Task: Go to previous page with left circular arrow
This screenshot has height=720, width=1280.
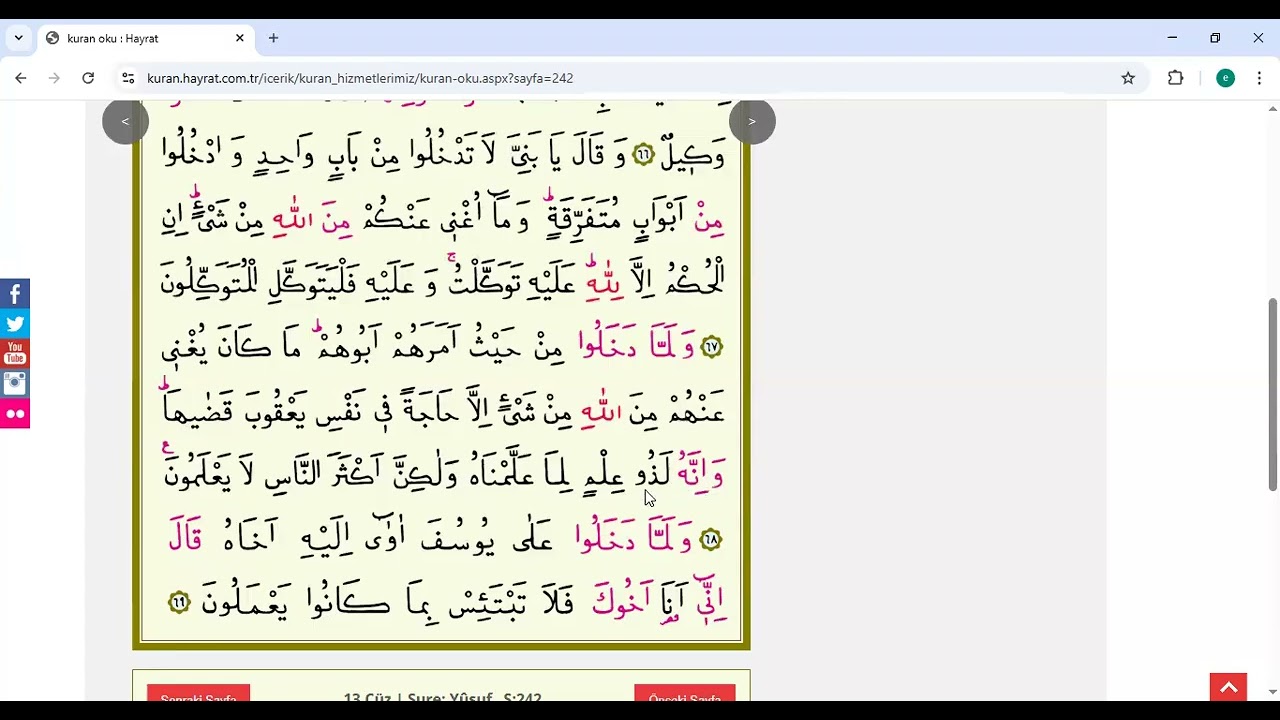Action: click(125, 121)
